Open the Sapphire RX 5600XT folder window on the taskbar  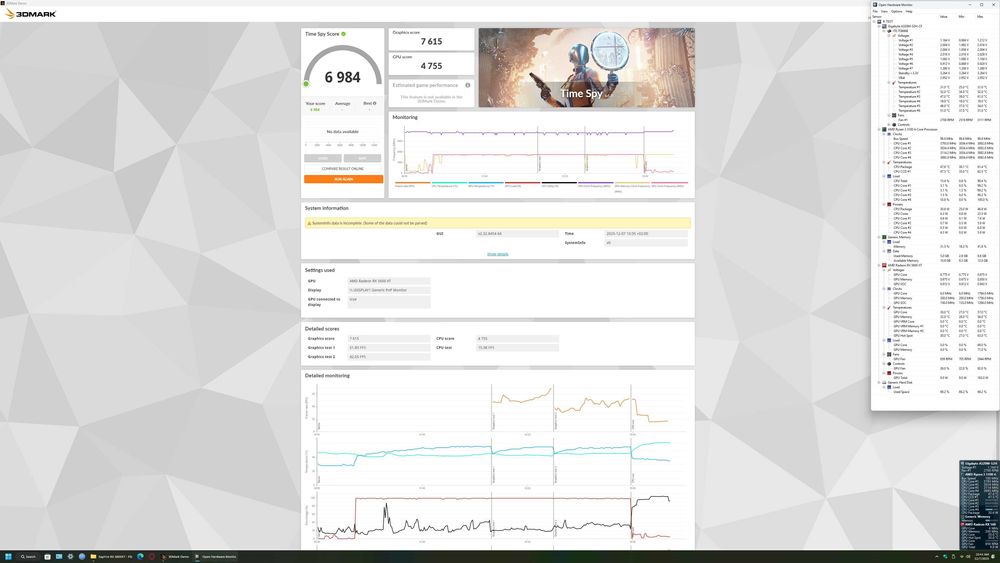(110, 557)
